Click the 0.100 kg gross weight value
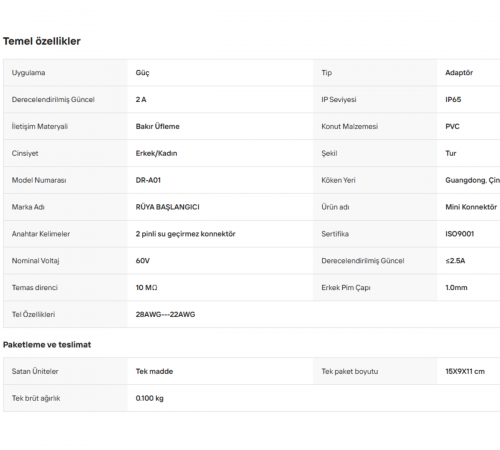 coord(149,398)
